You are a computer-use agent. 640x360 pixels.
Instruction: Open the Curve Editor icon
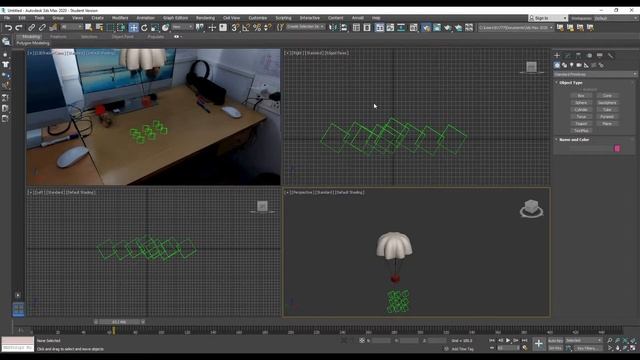point(390,28)
